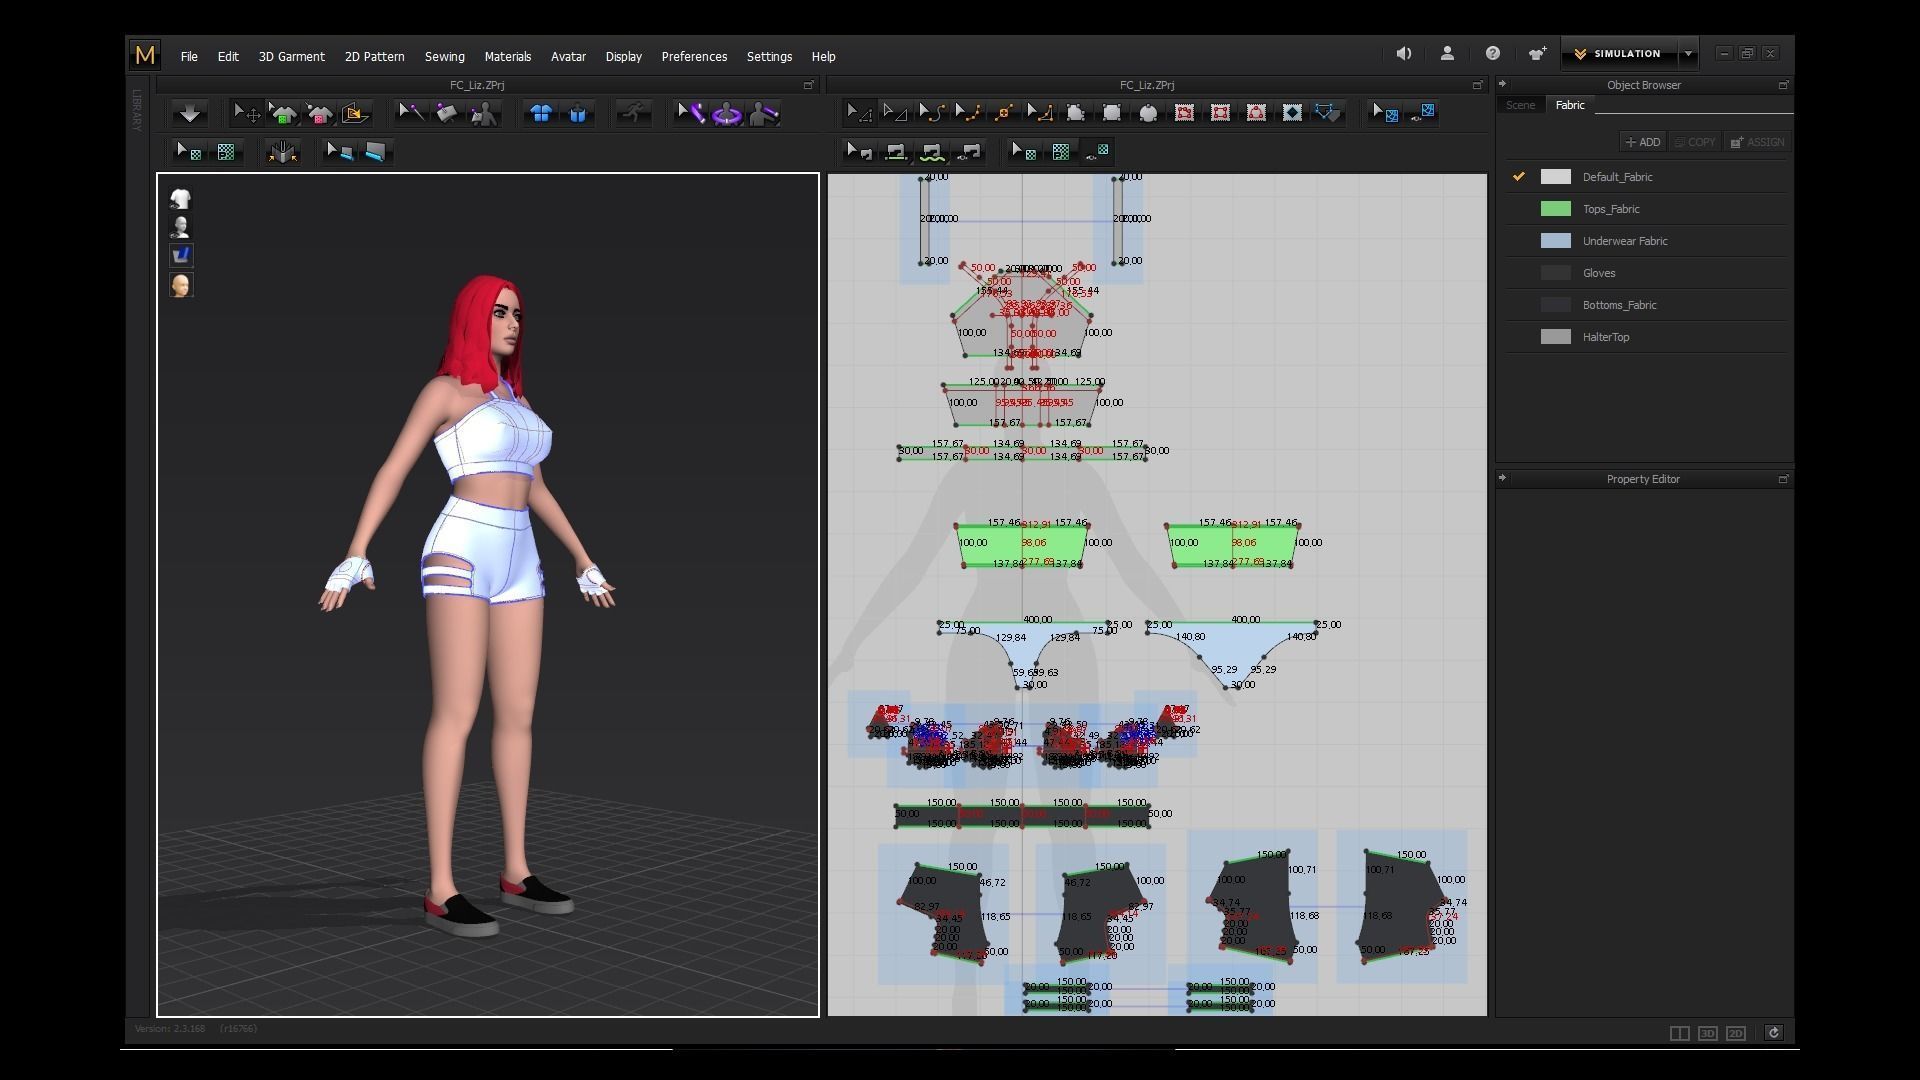Select the Edit Sewing tool
The height and width of the screenshot is (1080, 1920).
(859, 152)
